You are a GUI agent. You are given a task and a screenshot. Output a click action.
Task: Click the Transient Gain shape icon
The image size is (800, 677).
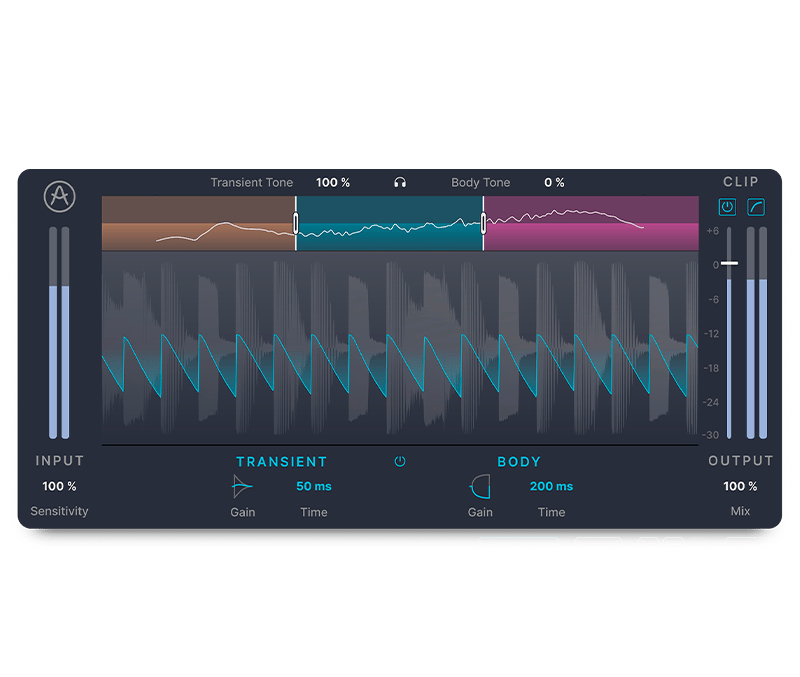pos(242,487)
